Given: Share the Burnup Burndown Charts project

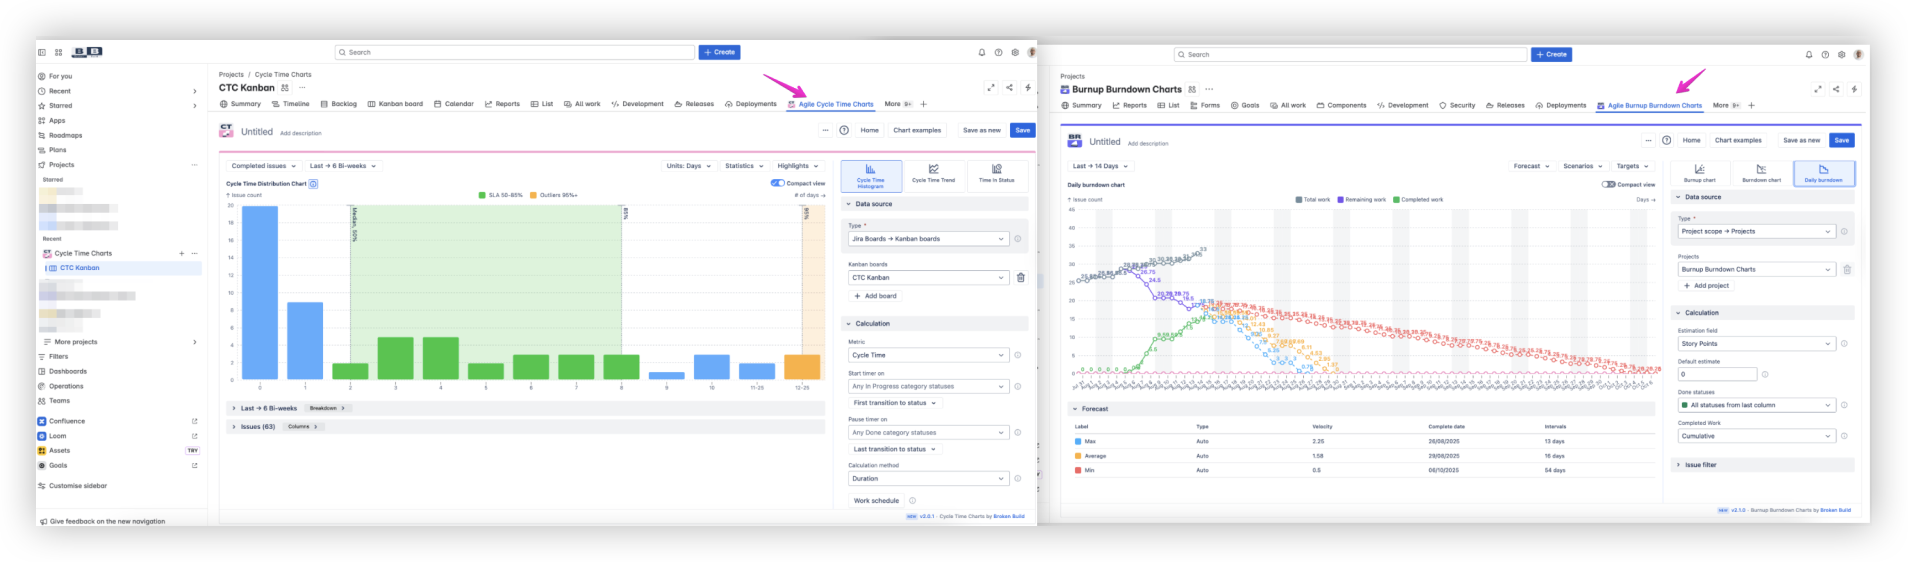Looking at the screenshot, I should click(1835, 89).
